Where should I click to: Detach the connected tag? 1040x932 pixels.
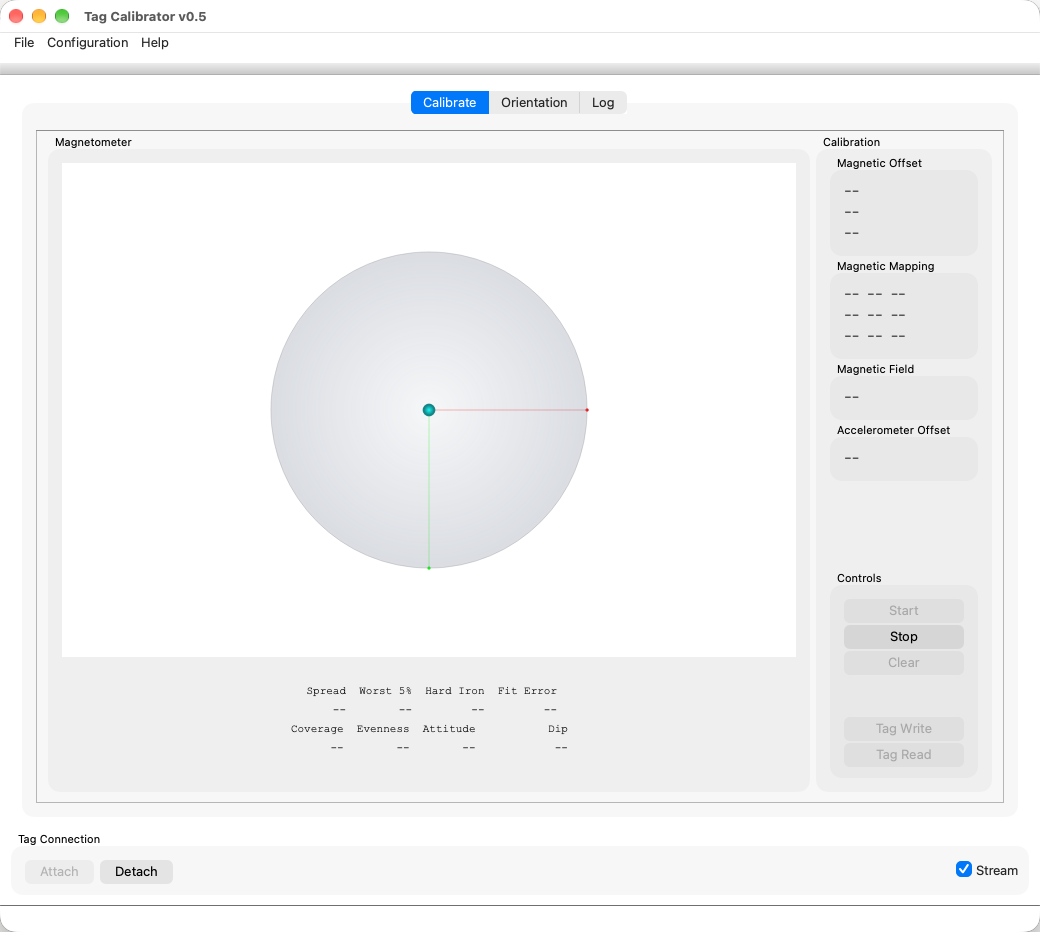coord(136,872)
